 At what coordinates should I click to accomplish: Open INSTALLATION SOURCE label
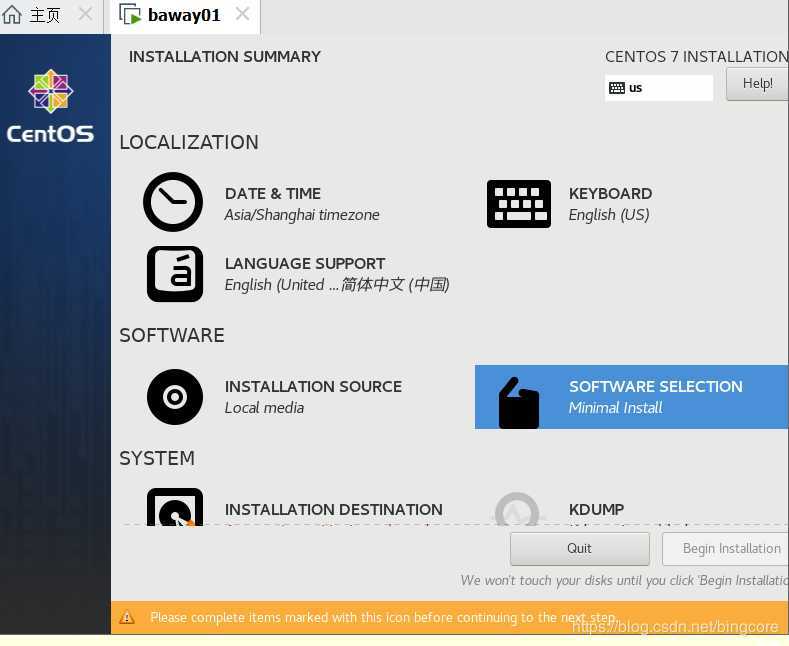point(313,386)
